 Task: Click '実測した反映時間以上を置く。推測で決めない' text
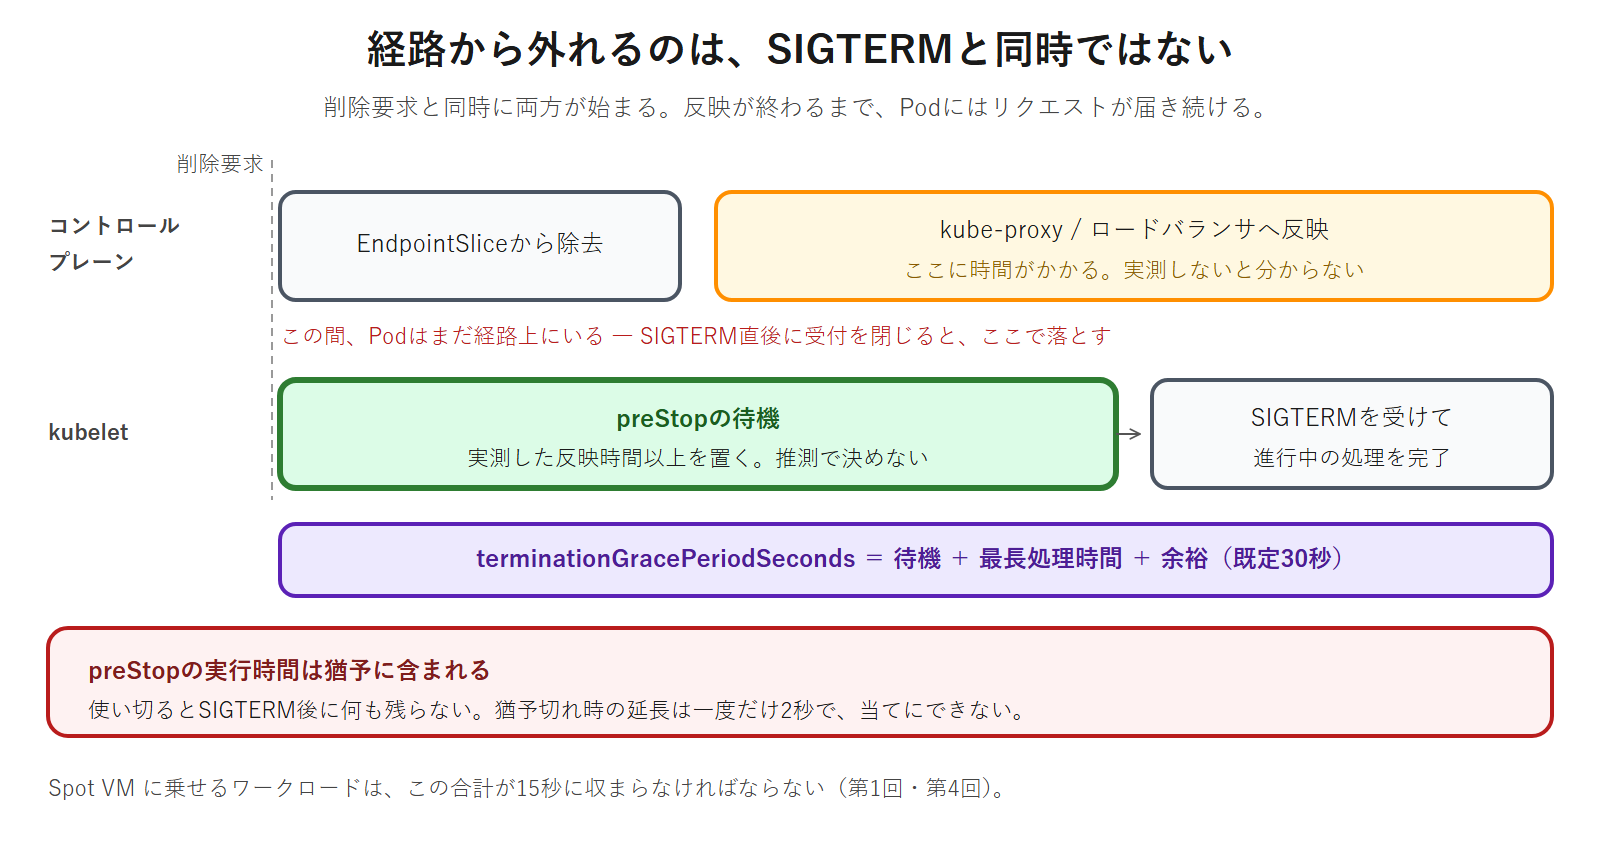click(x=698, y=458)
